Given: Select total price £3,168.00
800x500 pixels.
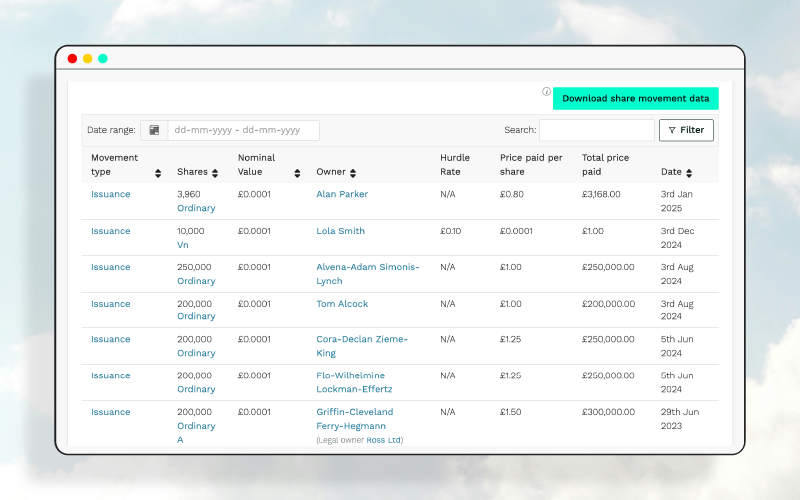Looking at the screenshot, I should [601, 194].
